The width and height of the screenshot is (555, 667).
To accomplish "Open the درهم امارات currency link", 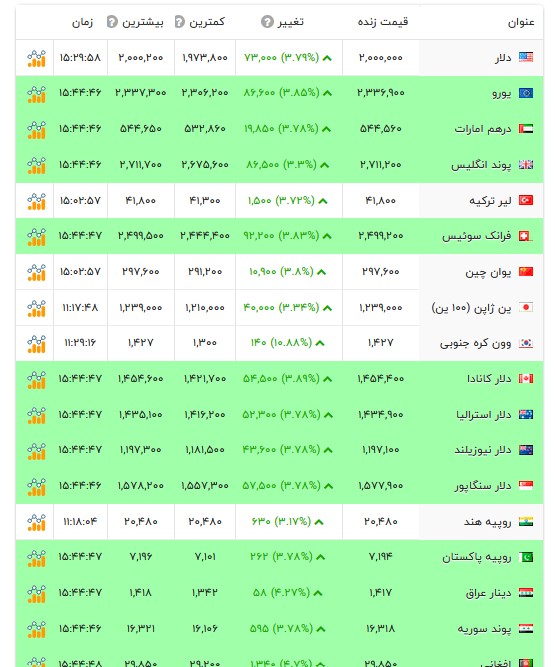I will 483,129.
